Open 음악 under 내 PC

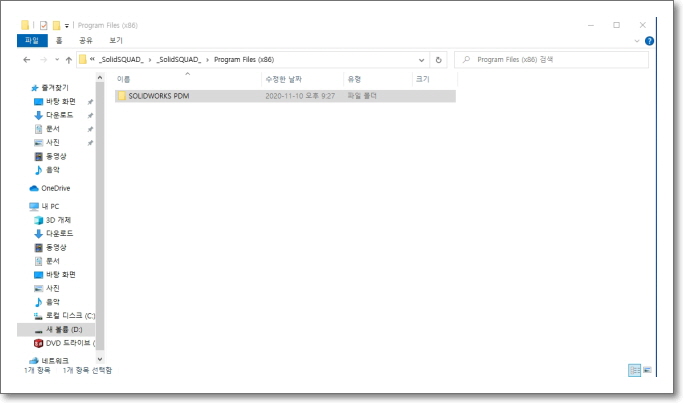point(53,302)
